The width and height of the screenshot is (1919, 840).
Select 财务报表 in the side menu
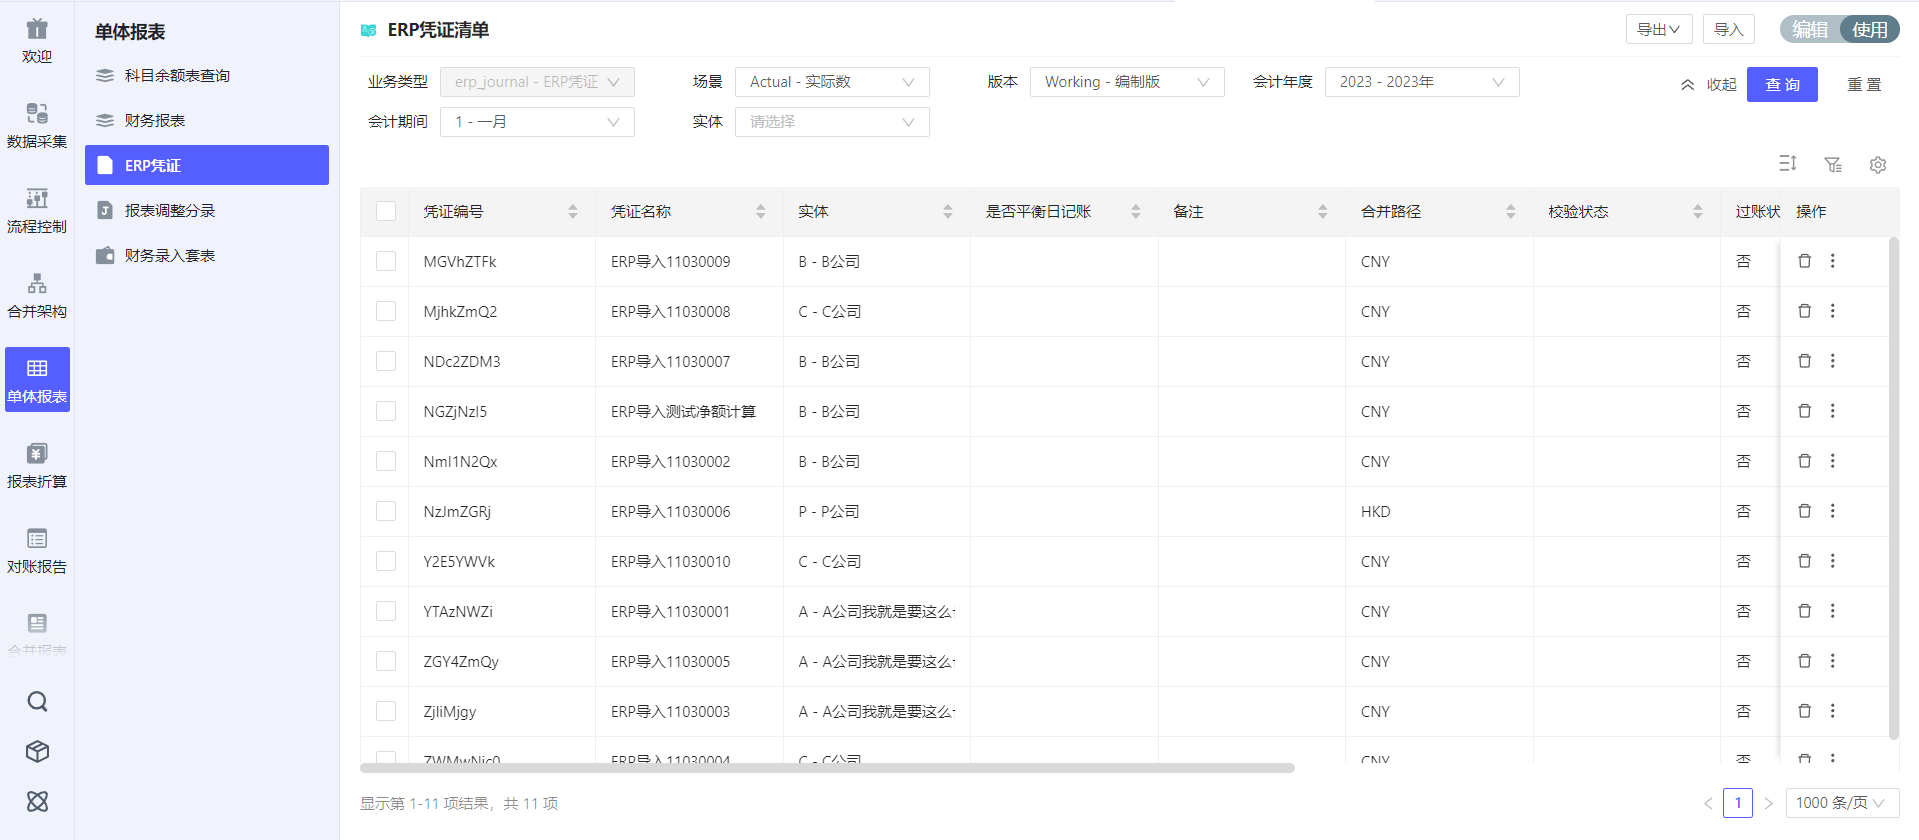tap(155, 121)
